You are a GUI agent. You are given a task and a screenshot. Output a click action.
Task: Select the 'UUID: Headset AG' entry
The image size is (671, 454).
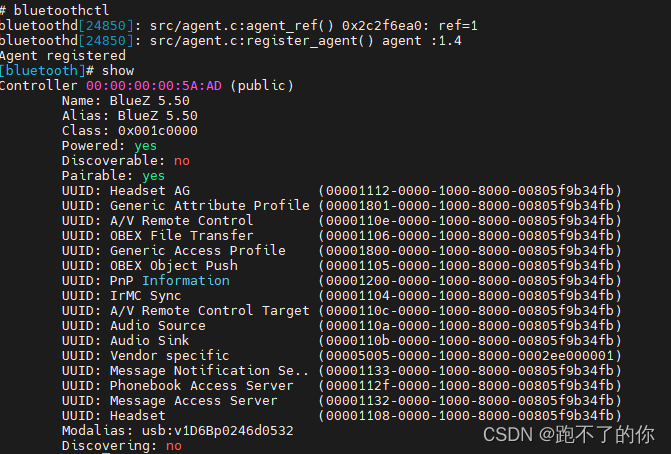tap(126, 191)
